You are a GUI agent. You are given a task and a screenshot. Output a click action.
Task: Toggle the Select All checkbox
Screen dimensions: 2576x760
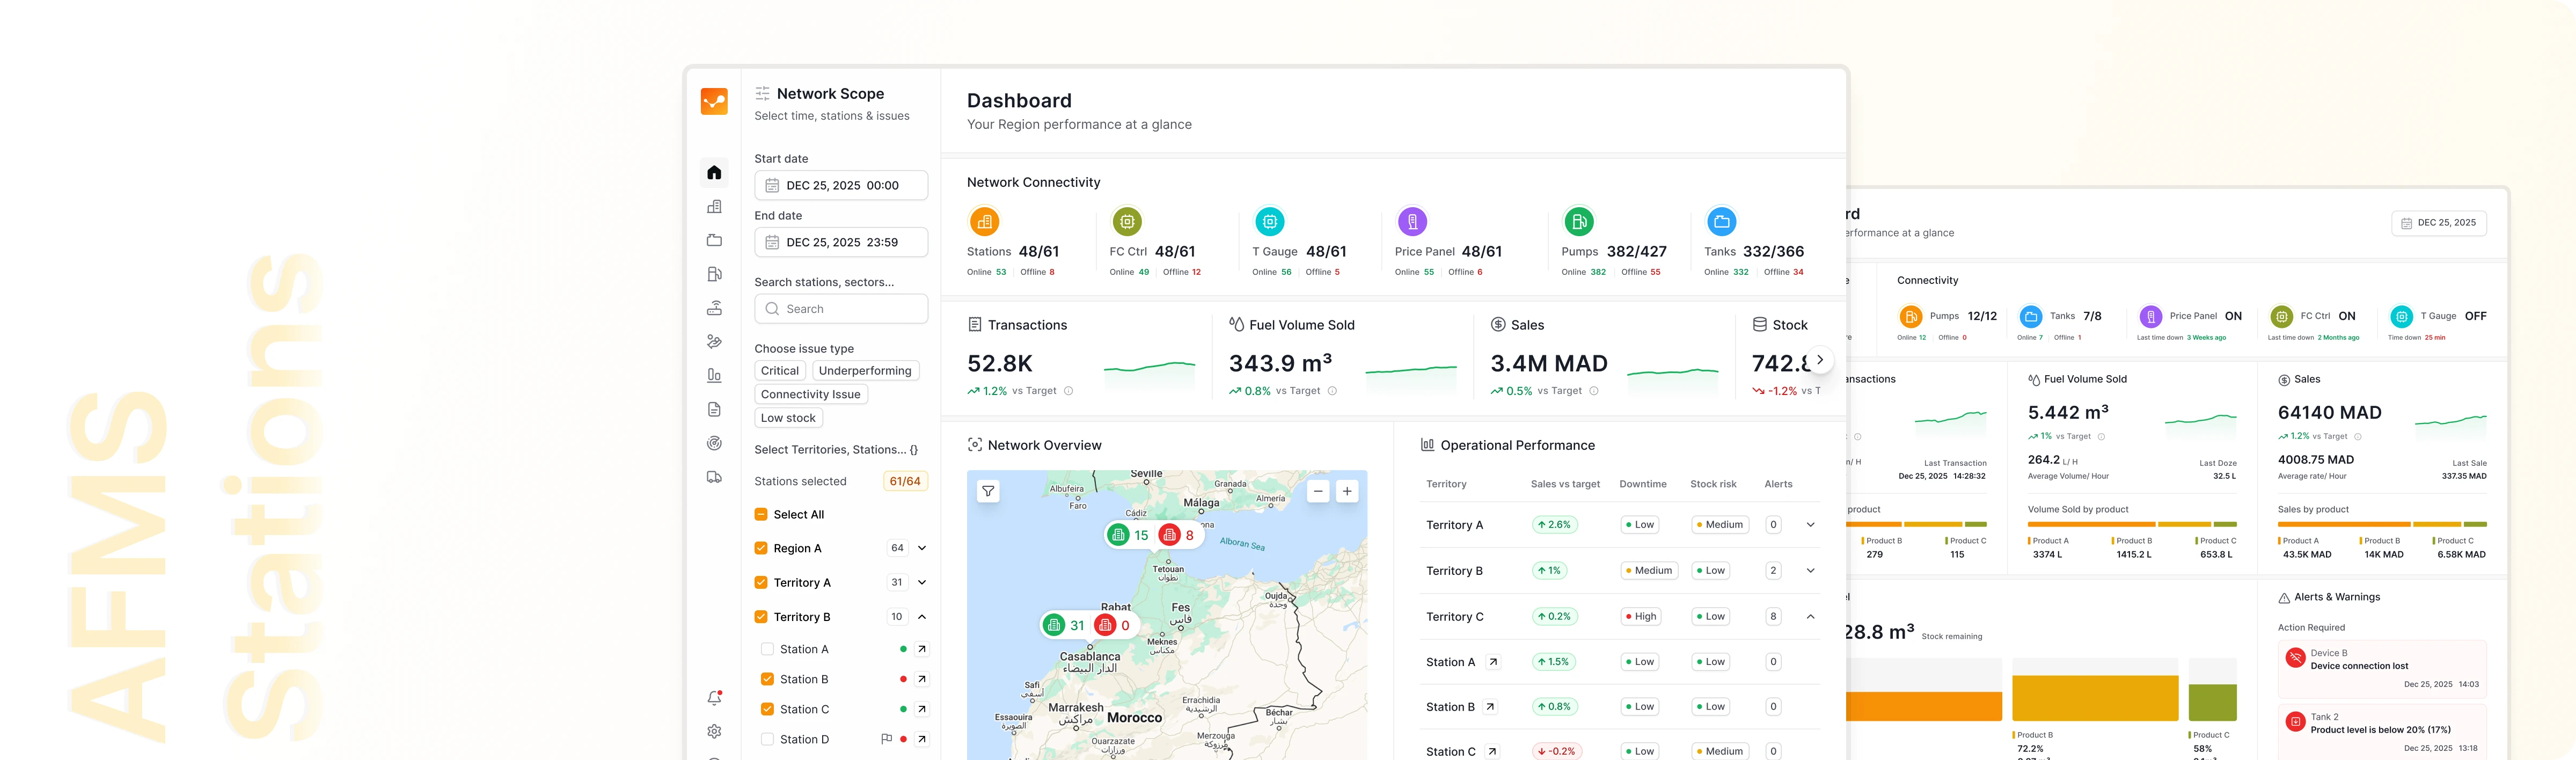click(761, 515)
